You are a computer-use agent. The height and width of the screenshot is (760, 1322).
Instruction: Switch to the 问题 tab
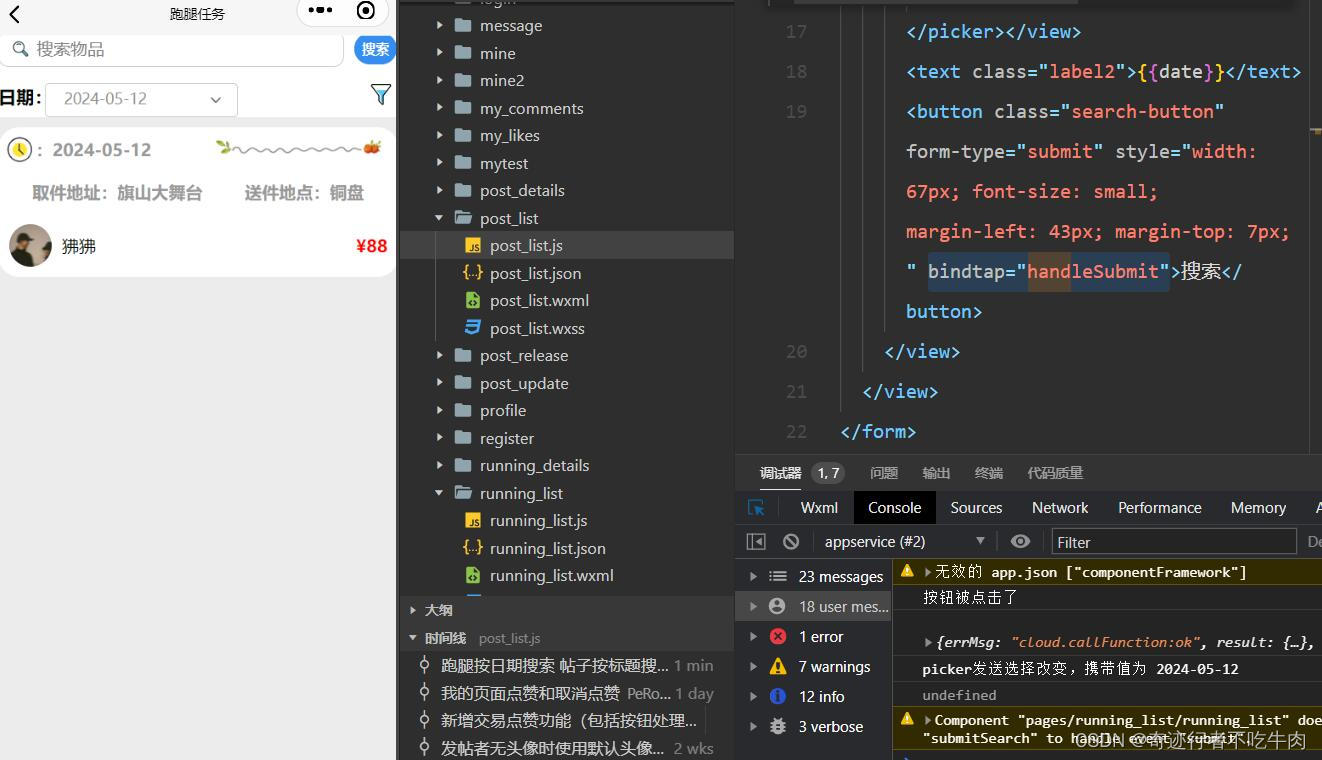884,473
